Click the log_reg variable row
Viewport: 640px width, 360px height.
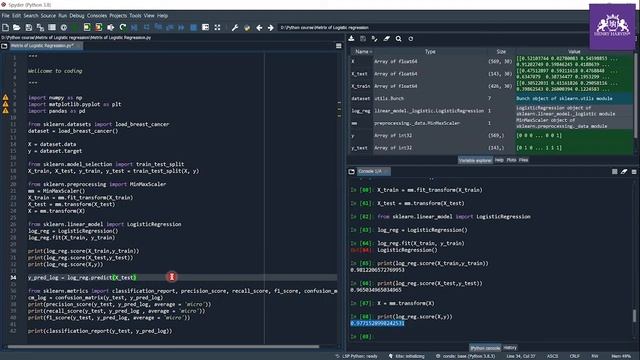(492, 111)
